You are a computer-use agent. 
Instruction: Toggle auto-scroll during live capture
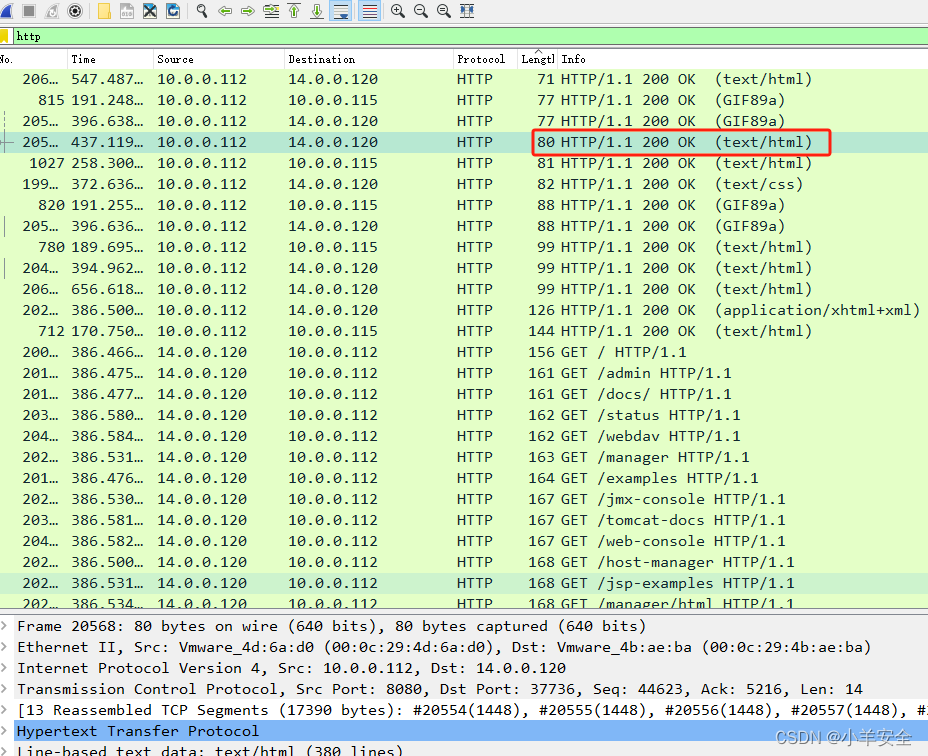[x=341, y=11]
